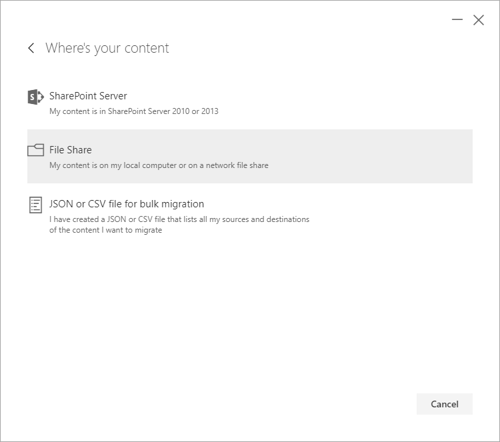
Task: Click the File Share folder icon
Action: 36,150
